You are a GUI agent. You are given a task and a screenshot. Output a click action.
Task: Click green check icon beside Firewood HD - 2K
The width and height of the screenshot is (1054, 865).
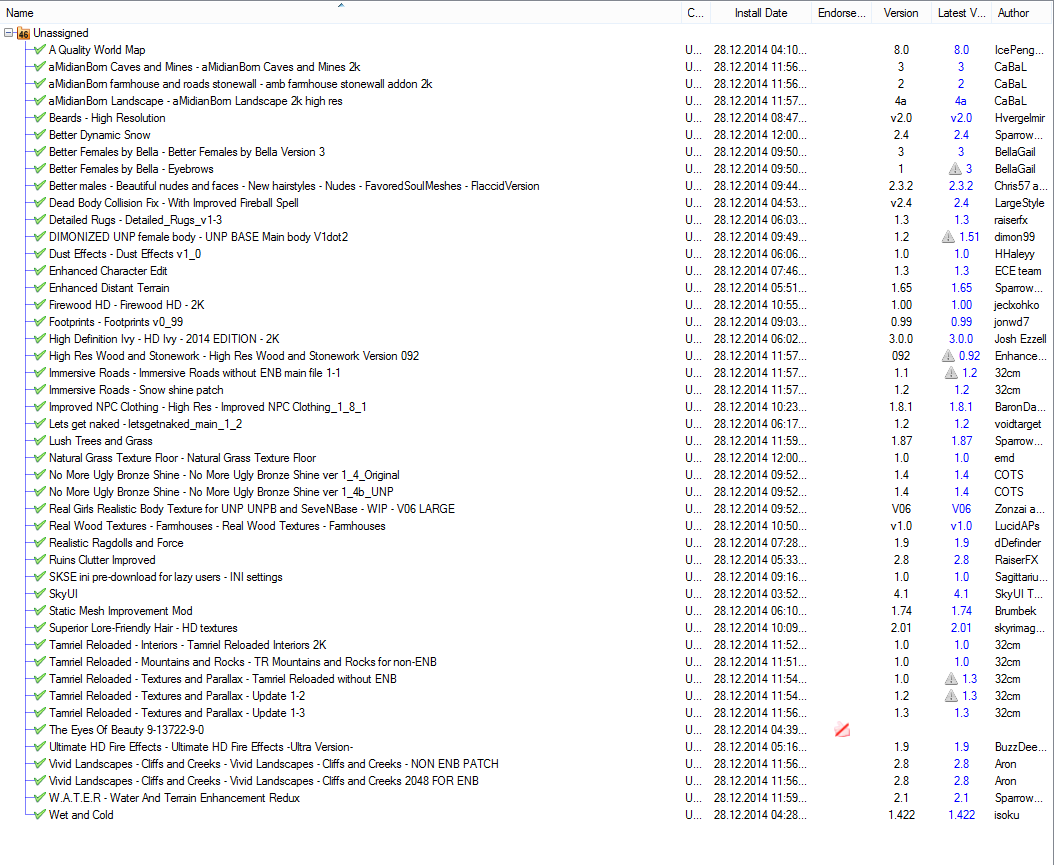tap(40, 304)
